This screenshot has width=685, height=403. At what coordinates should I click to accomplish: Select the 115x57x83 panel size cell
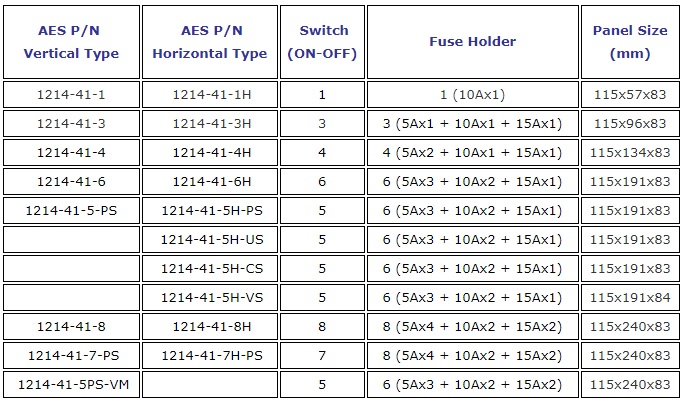pyautogui.click(x=630, y=94)
